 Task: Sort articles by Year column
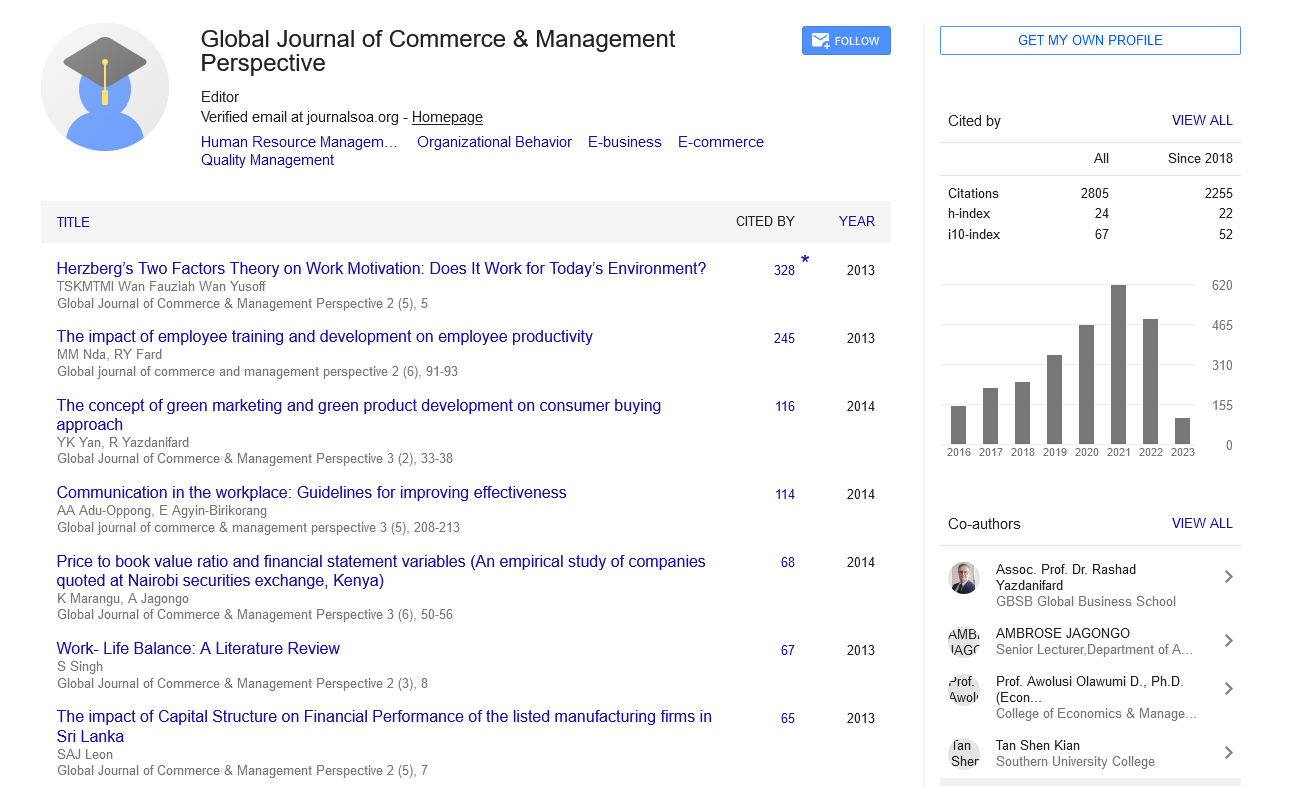(857, 222)
